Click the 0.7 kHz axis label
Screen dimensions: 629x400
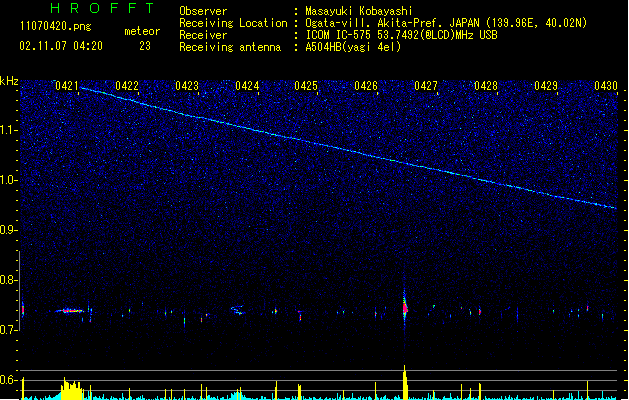point(8,330)
